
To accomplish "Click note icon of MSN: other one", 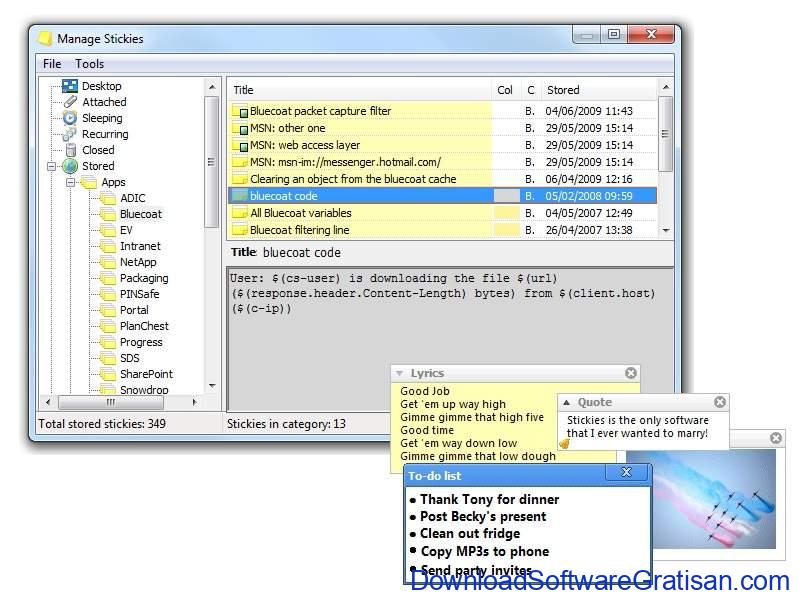I will point(240,128).
